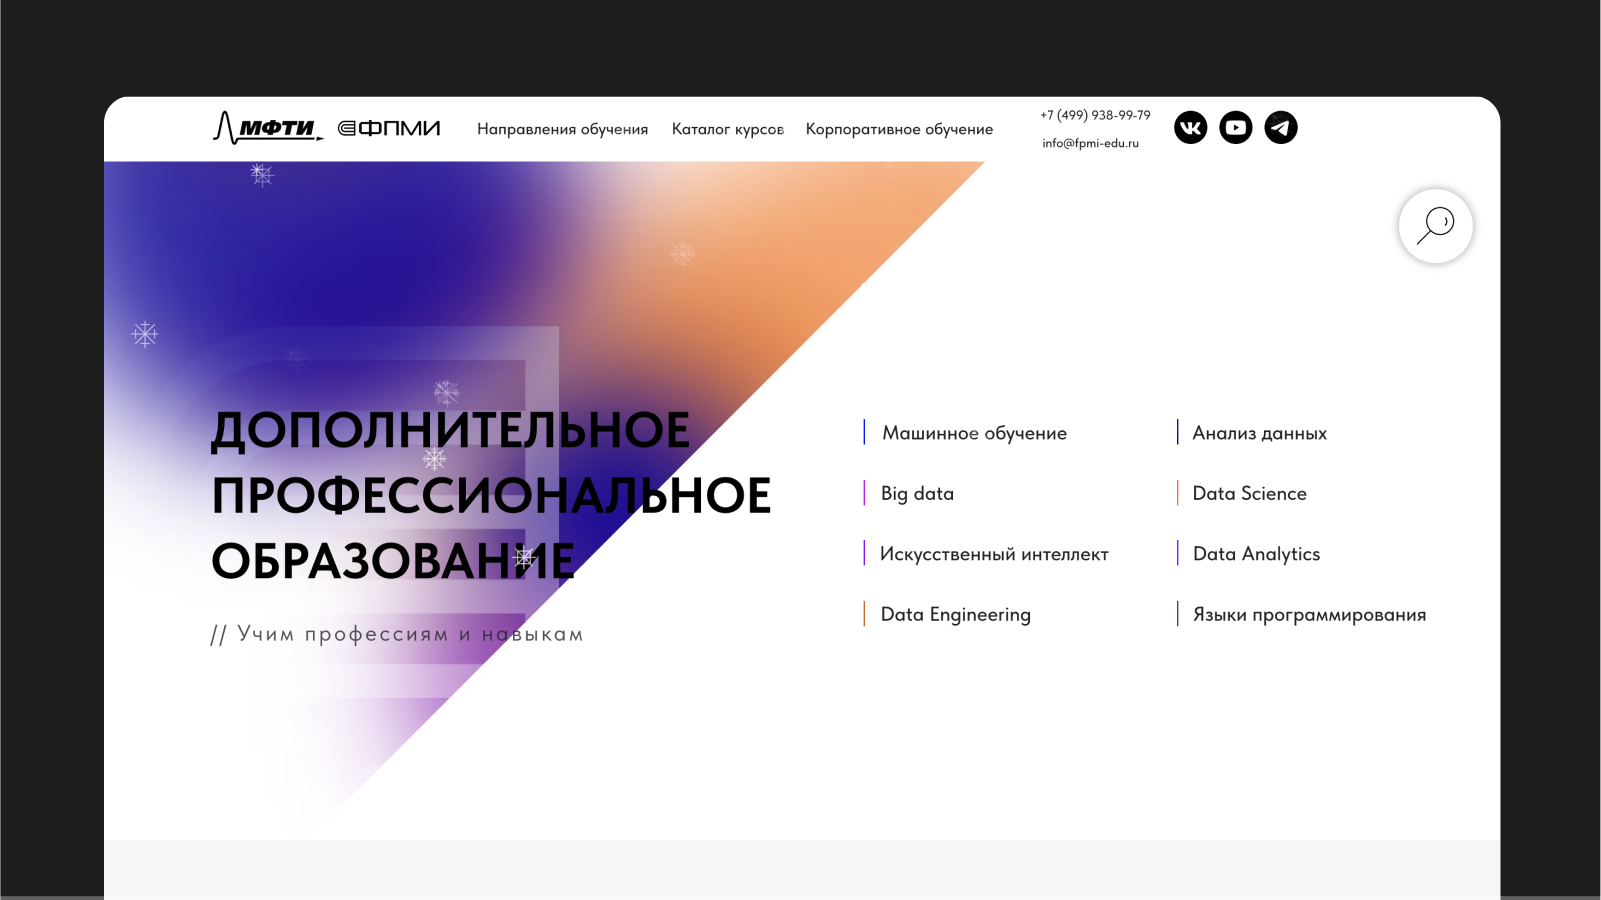The height and width of the screenshot is (900, 1601).
Task: Open the YouTube channel icon
Action: pyautogui.click(x=1236, y=128)
